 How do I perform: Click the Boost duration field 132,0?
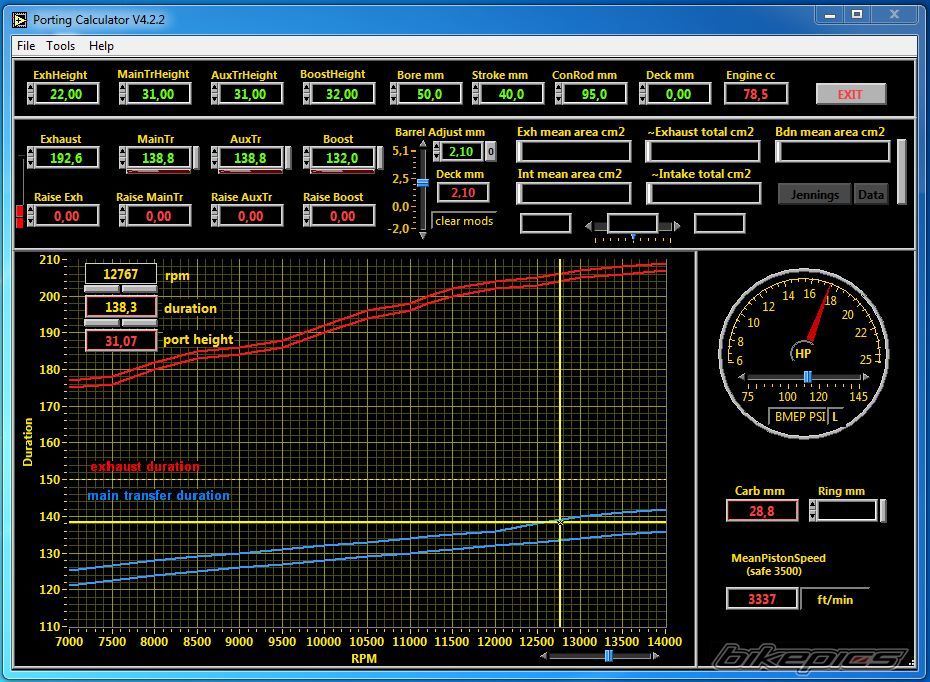[x=342, y=158]
